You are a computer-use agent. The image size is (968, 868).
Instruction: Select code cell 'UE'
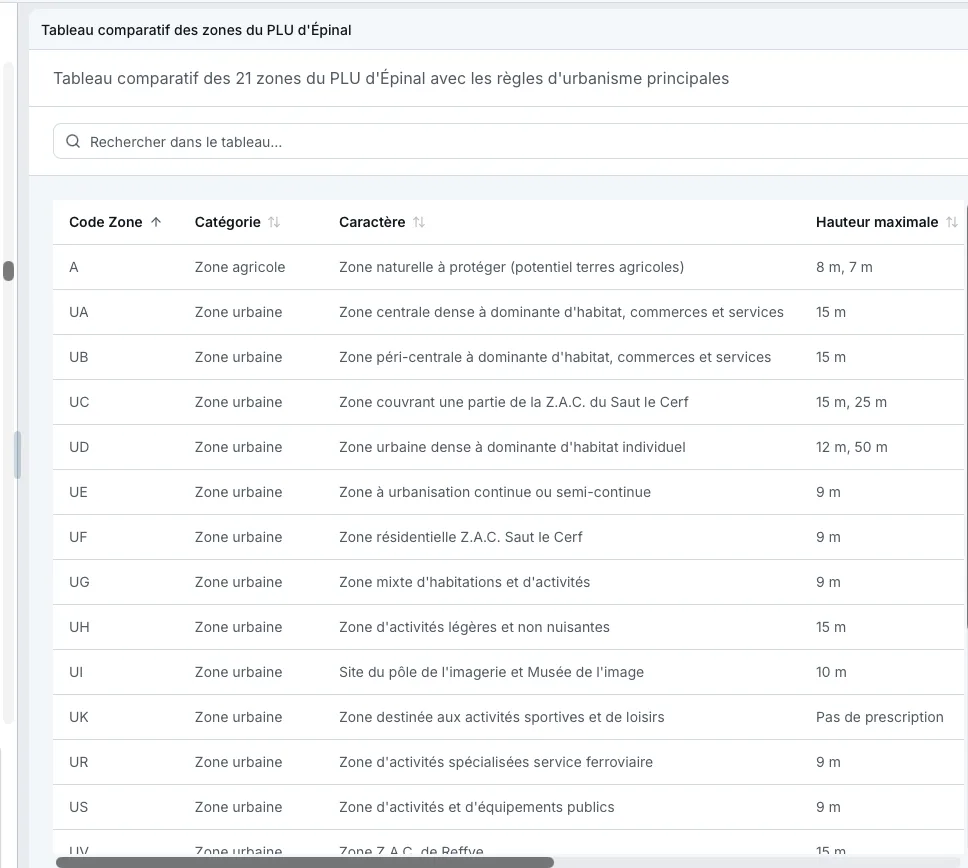(x=78, y=493)
